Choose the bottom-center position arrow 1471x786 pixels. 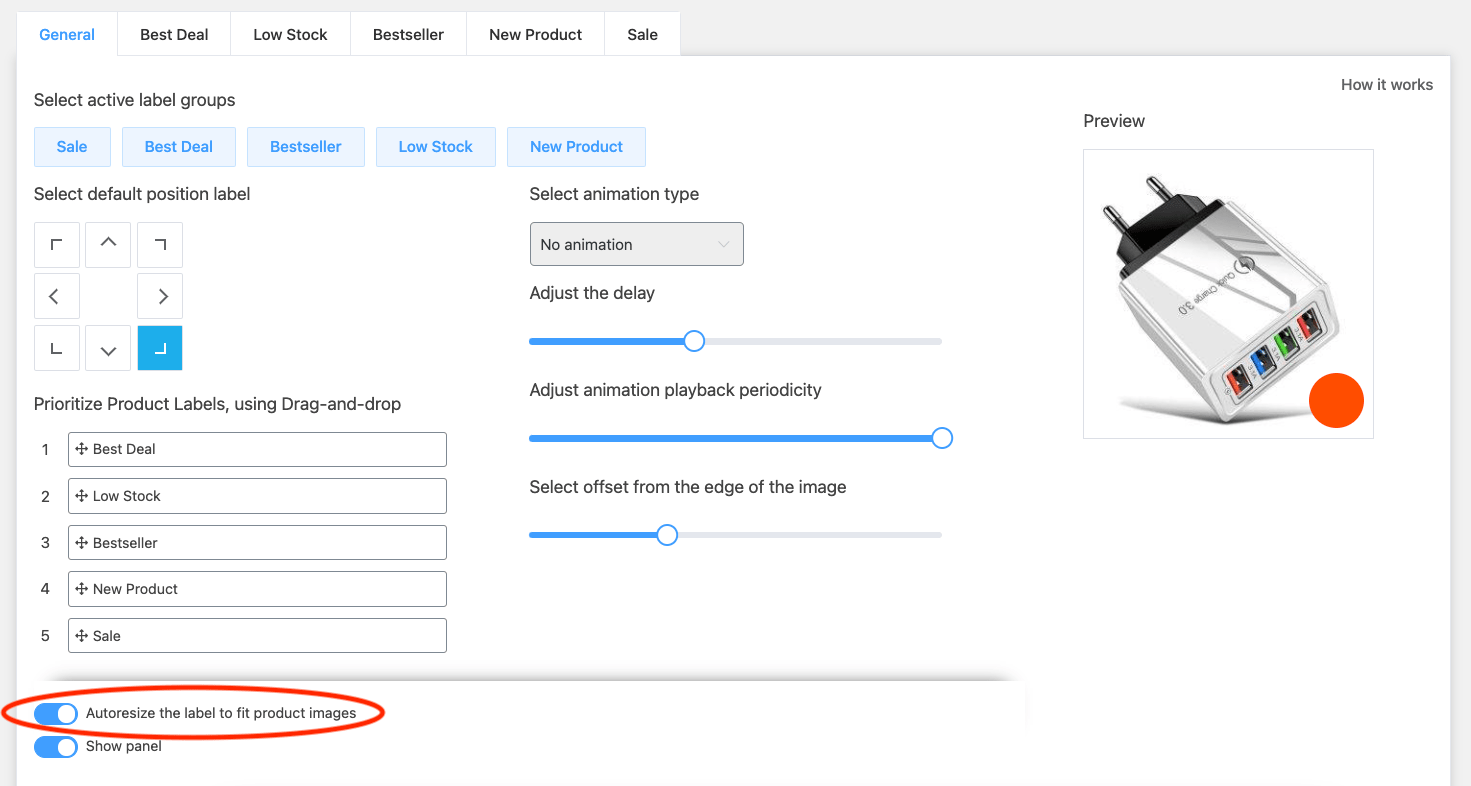pos(107,347)
